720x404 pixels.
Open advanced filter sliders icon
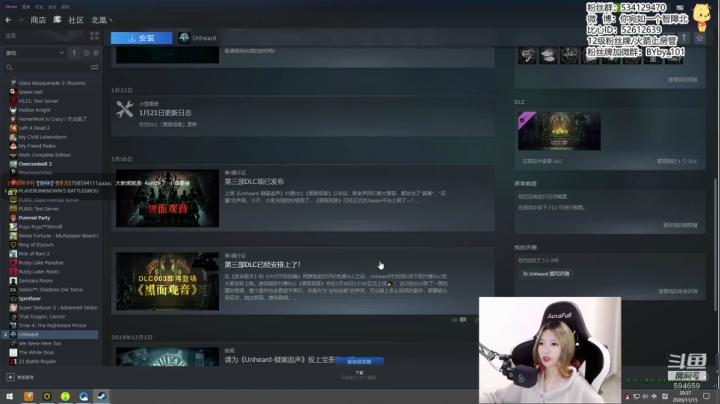95,67
